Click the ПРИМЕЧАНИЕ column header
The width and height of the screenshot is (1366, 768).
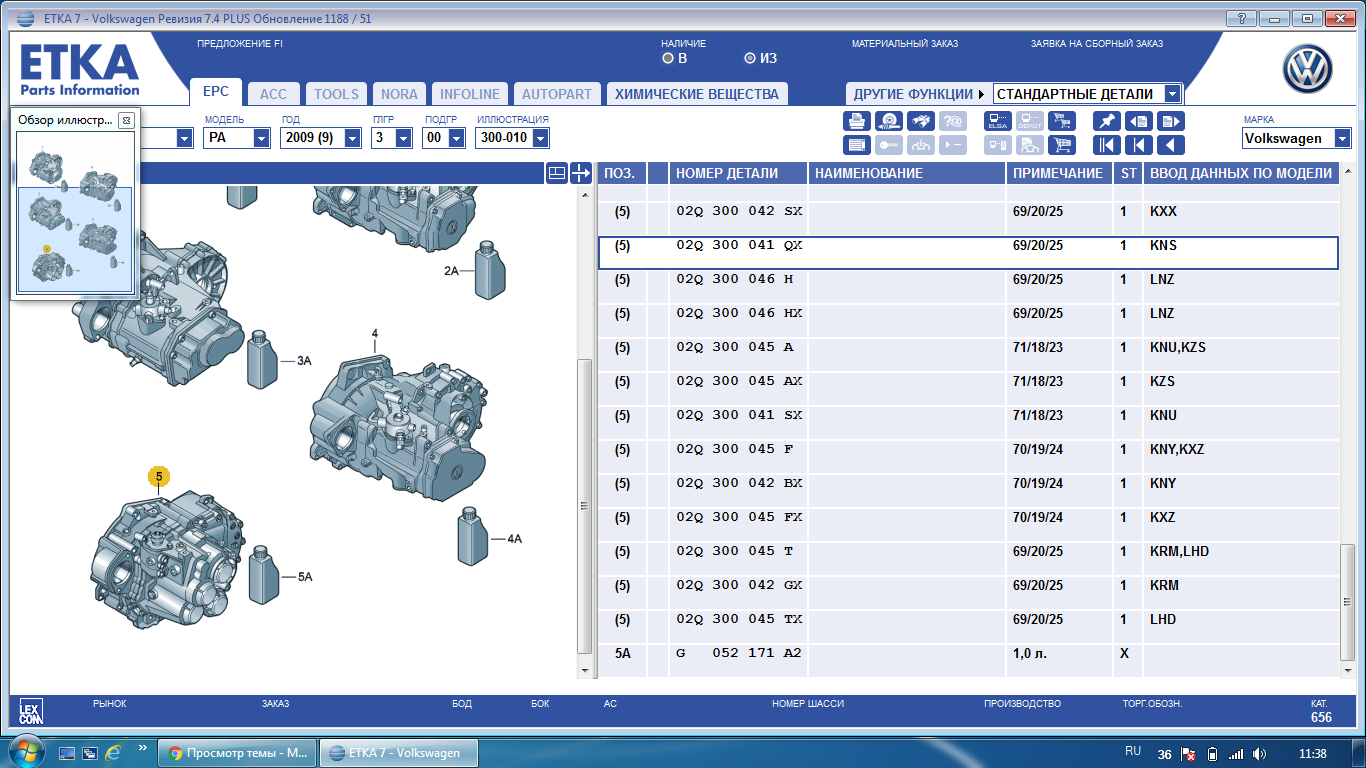(1058, 173)
